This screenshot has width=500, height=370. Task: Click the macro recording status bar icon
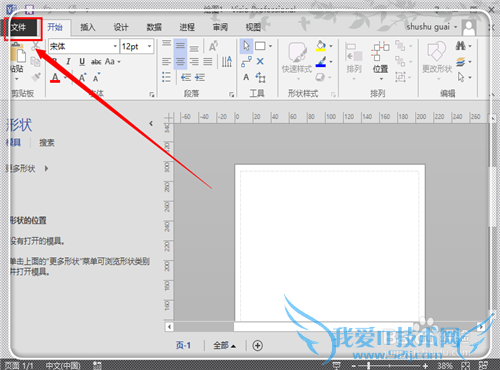[97, 365]
